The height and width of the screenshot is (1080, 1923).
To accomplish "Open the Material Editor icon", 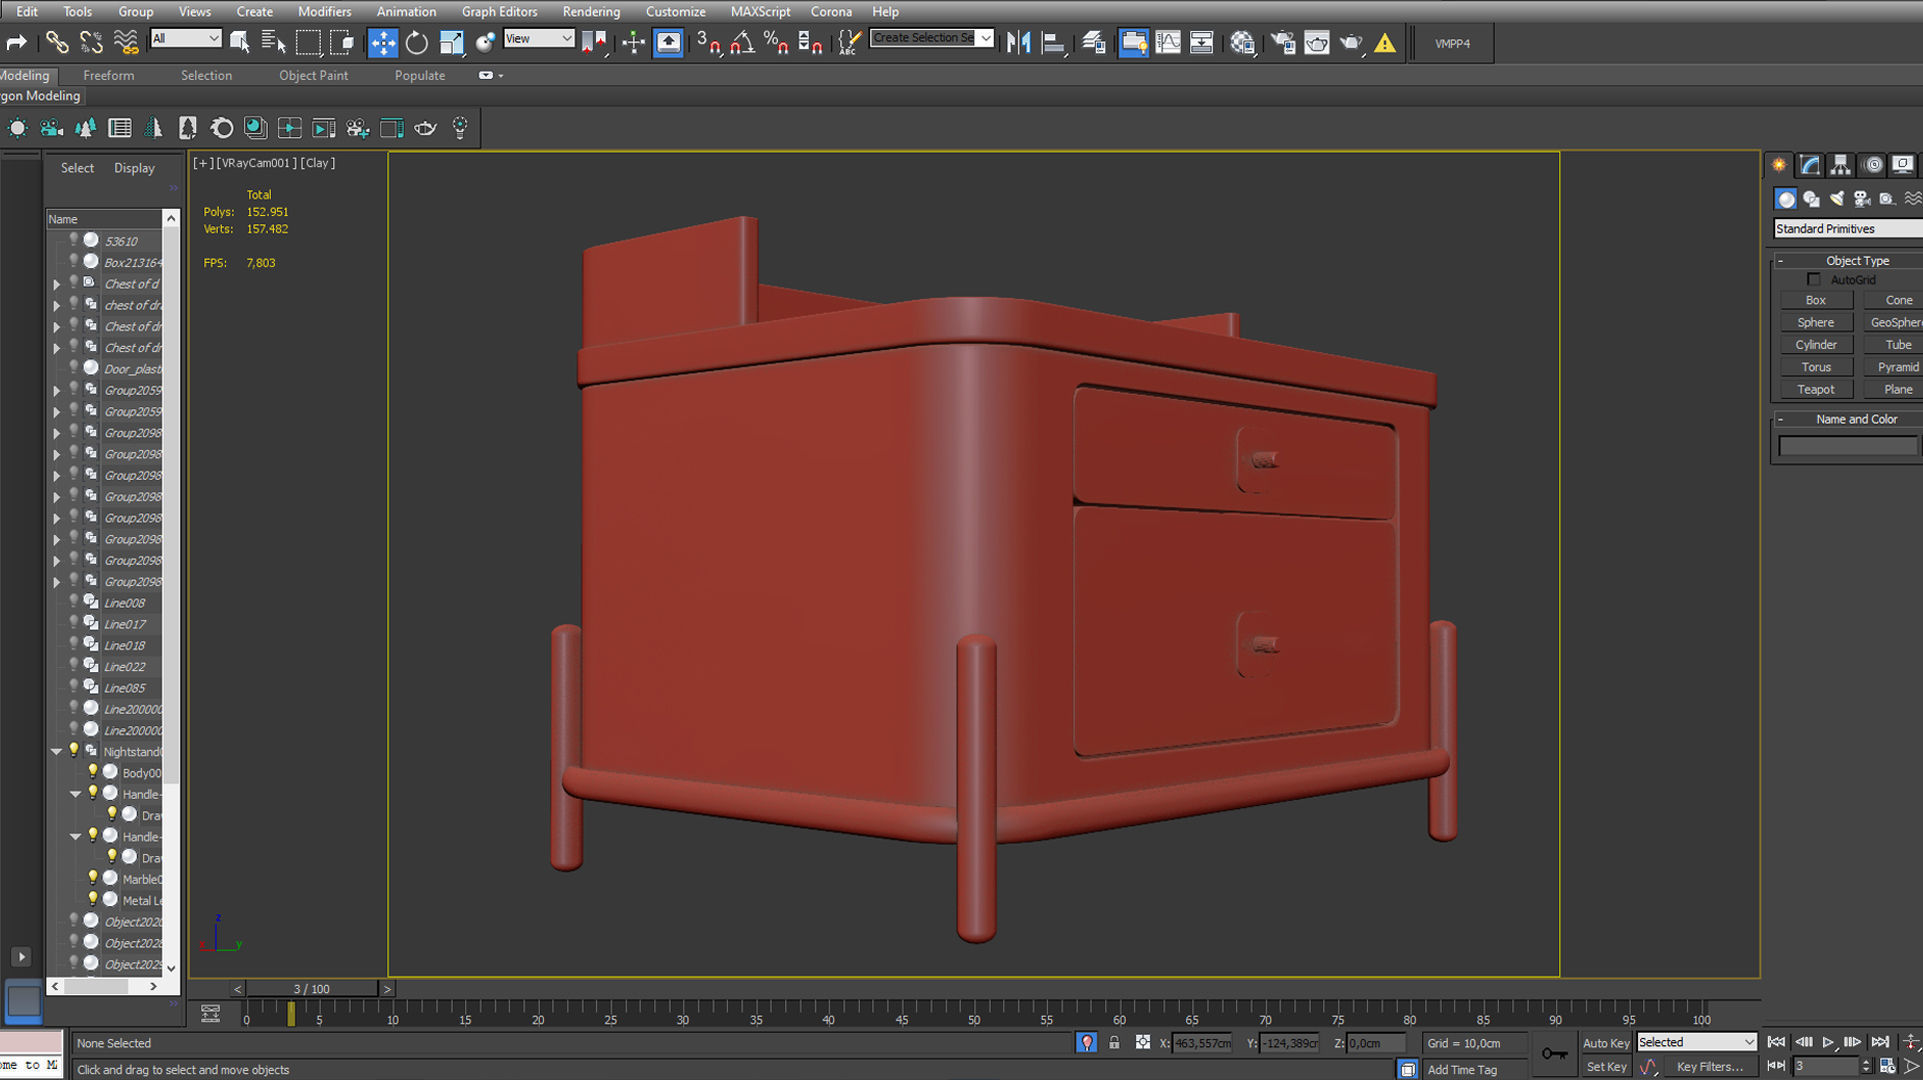I will pos(1243,43).
